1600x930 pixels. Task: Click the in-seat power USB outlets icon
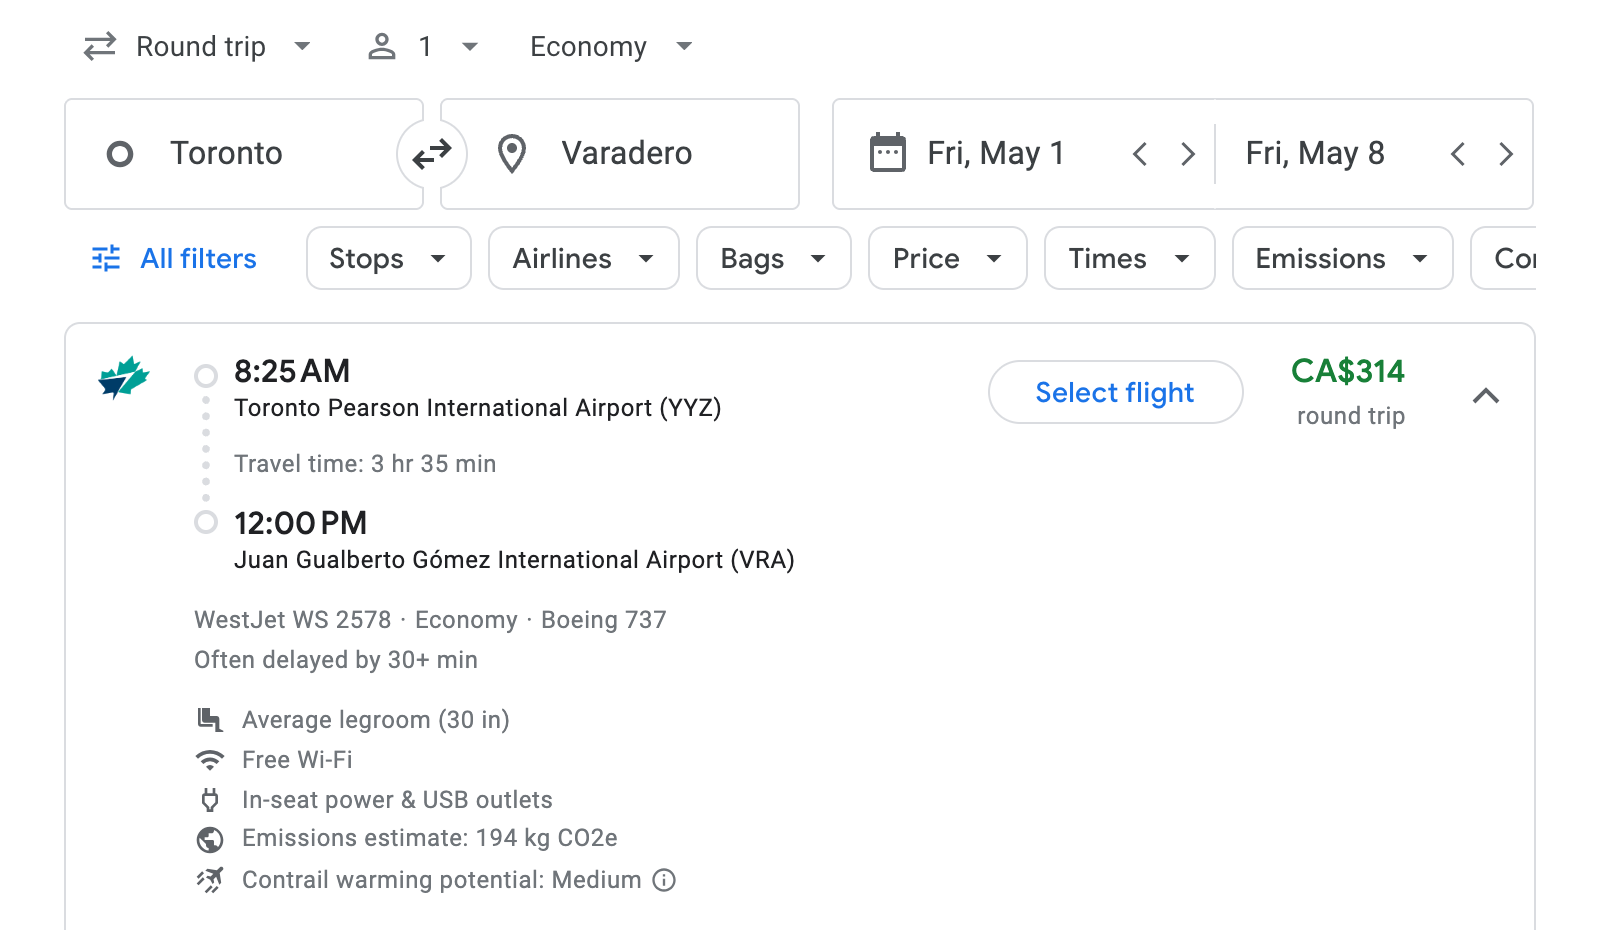[210, 800]
